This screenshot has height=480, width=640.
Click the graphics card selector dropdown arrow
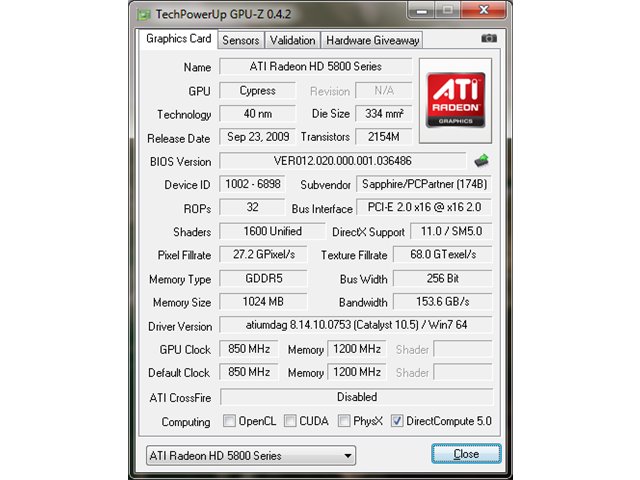[x=348, y=456]
